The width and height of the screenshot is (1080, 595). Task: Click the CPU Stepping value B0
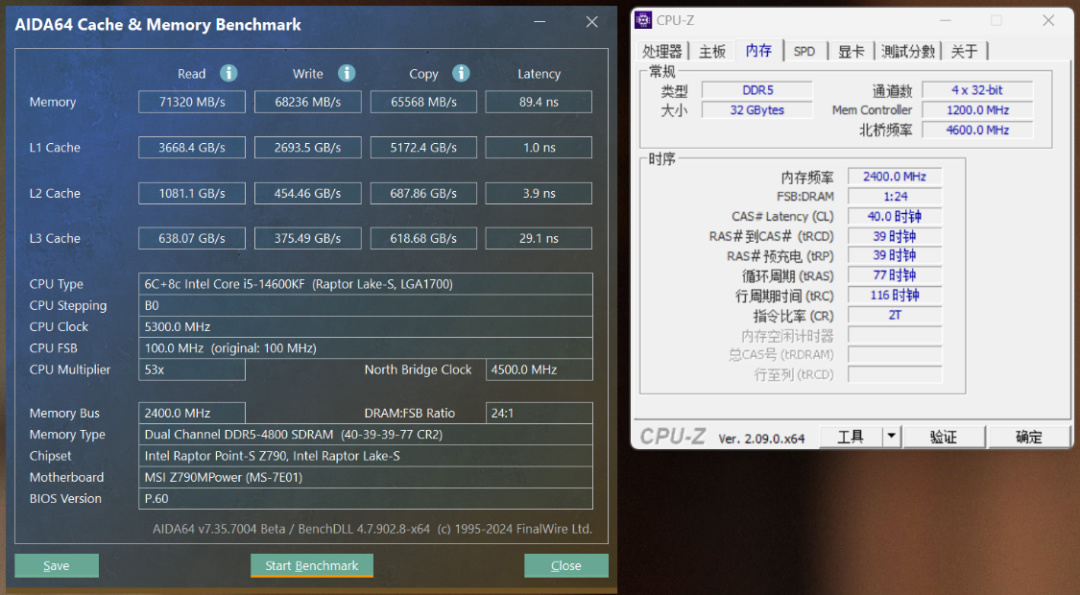click(365, 305)
